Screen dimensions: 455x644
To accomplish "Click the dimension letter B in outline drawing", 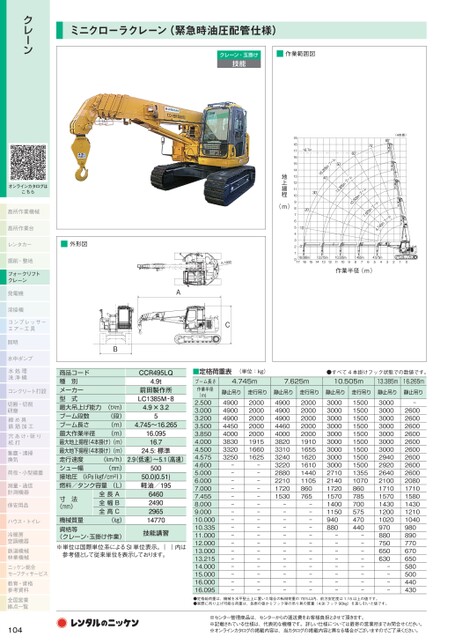I will tap(115, 349).
